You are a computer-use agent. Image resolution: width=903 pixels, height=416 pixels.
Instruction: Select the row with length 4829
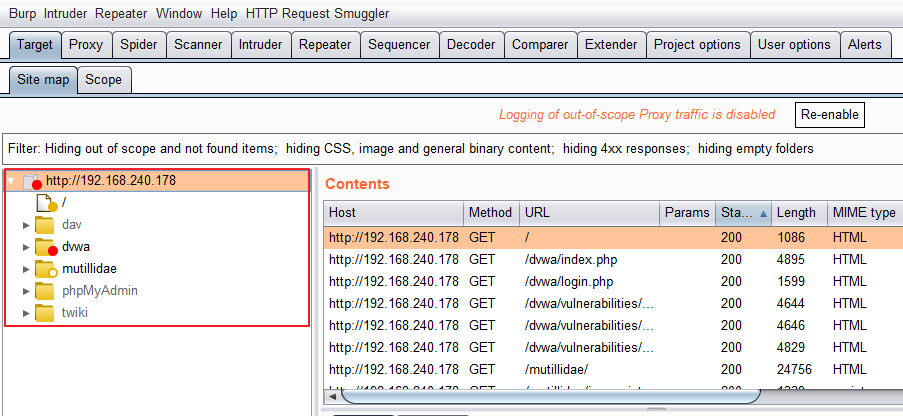[613, 347]
